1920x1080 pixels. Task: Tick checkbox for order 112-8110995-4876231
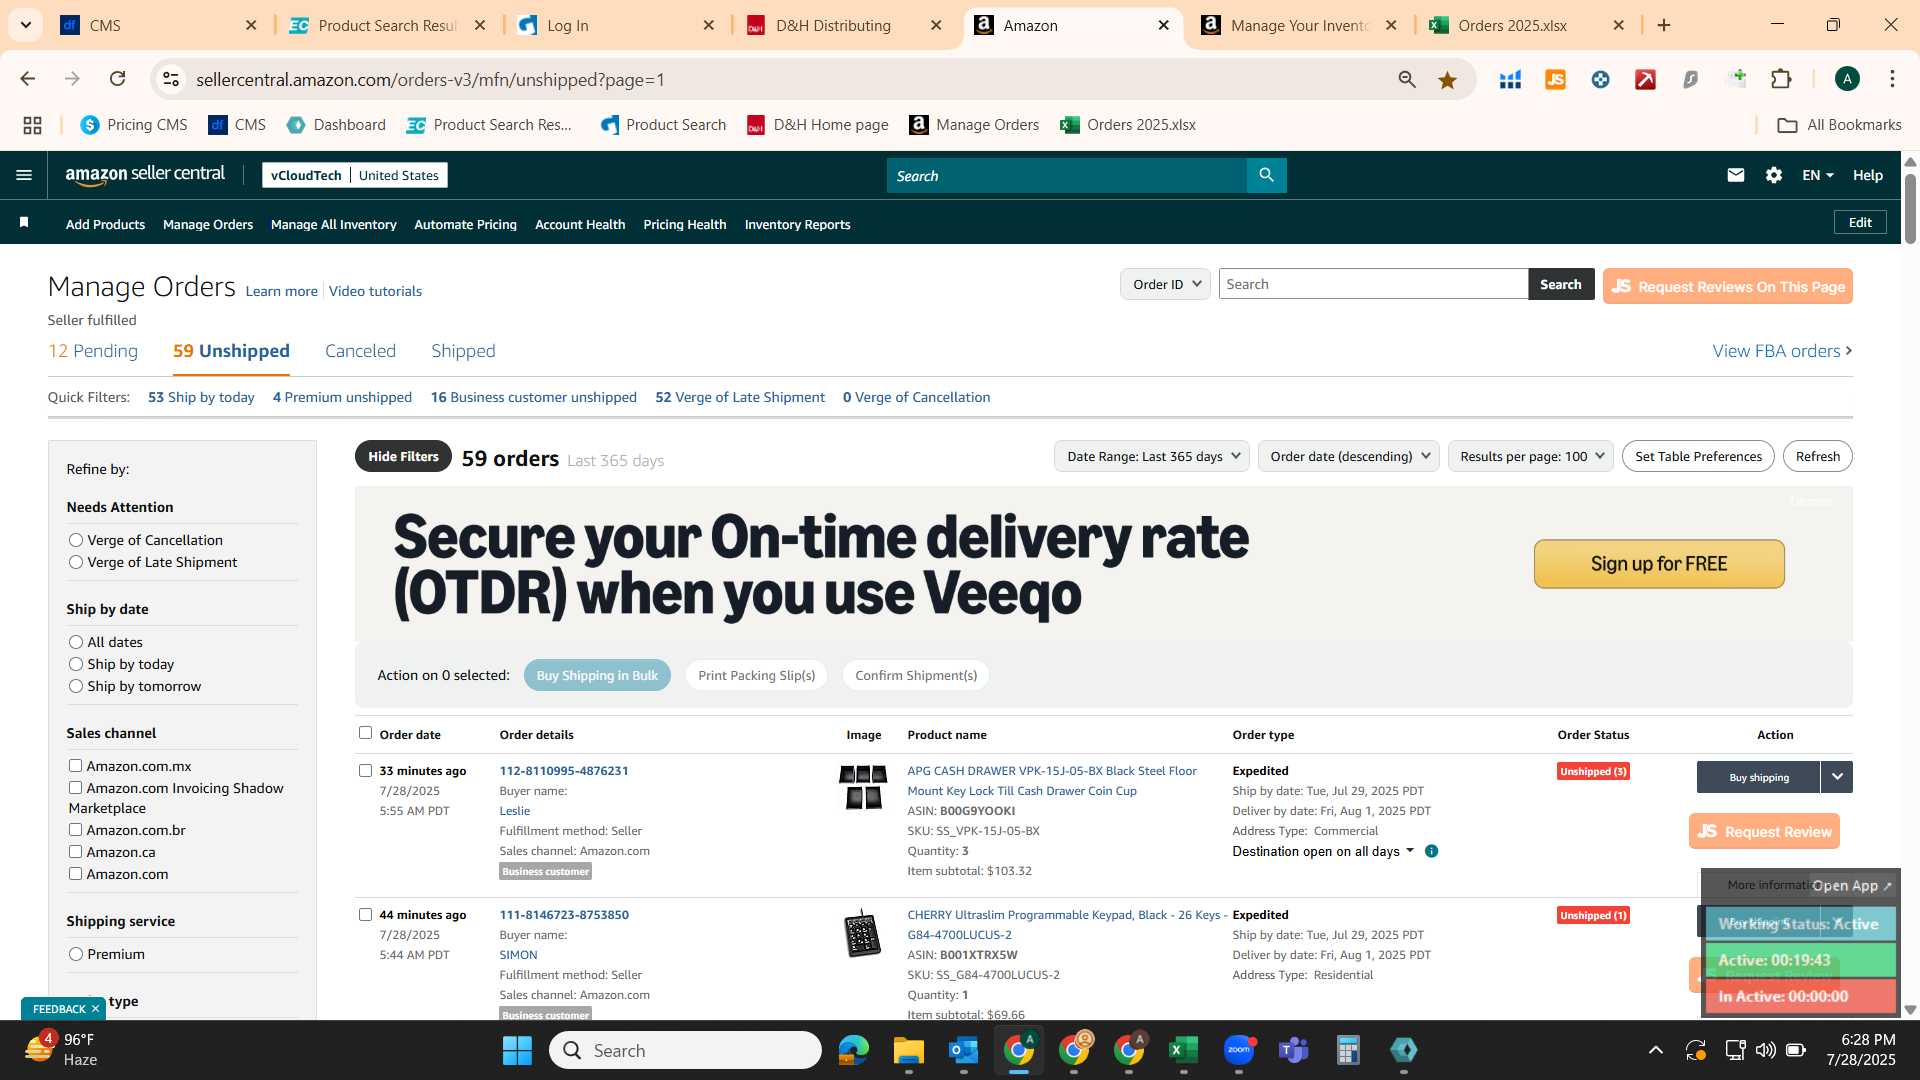coord(365,770)
